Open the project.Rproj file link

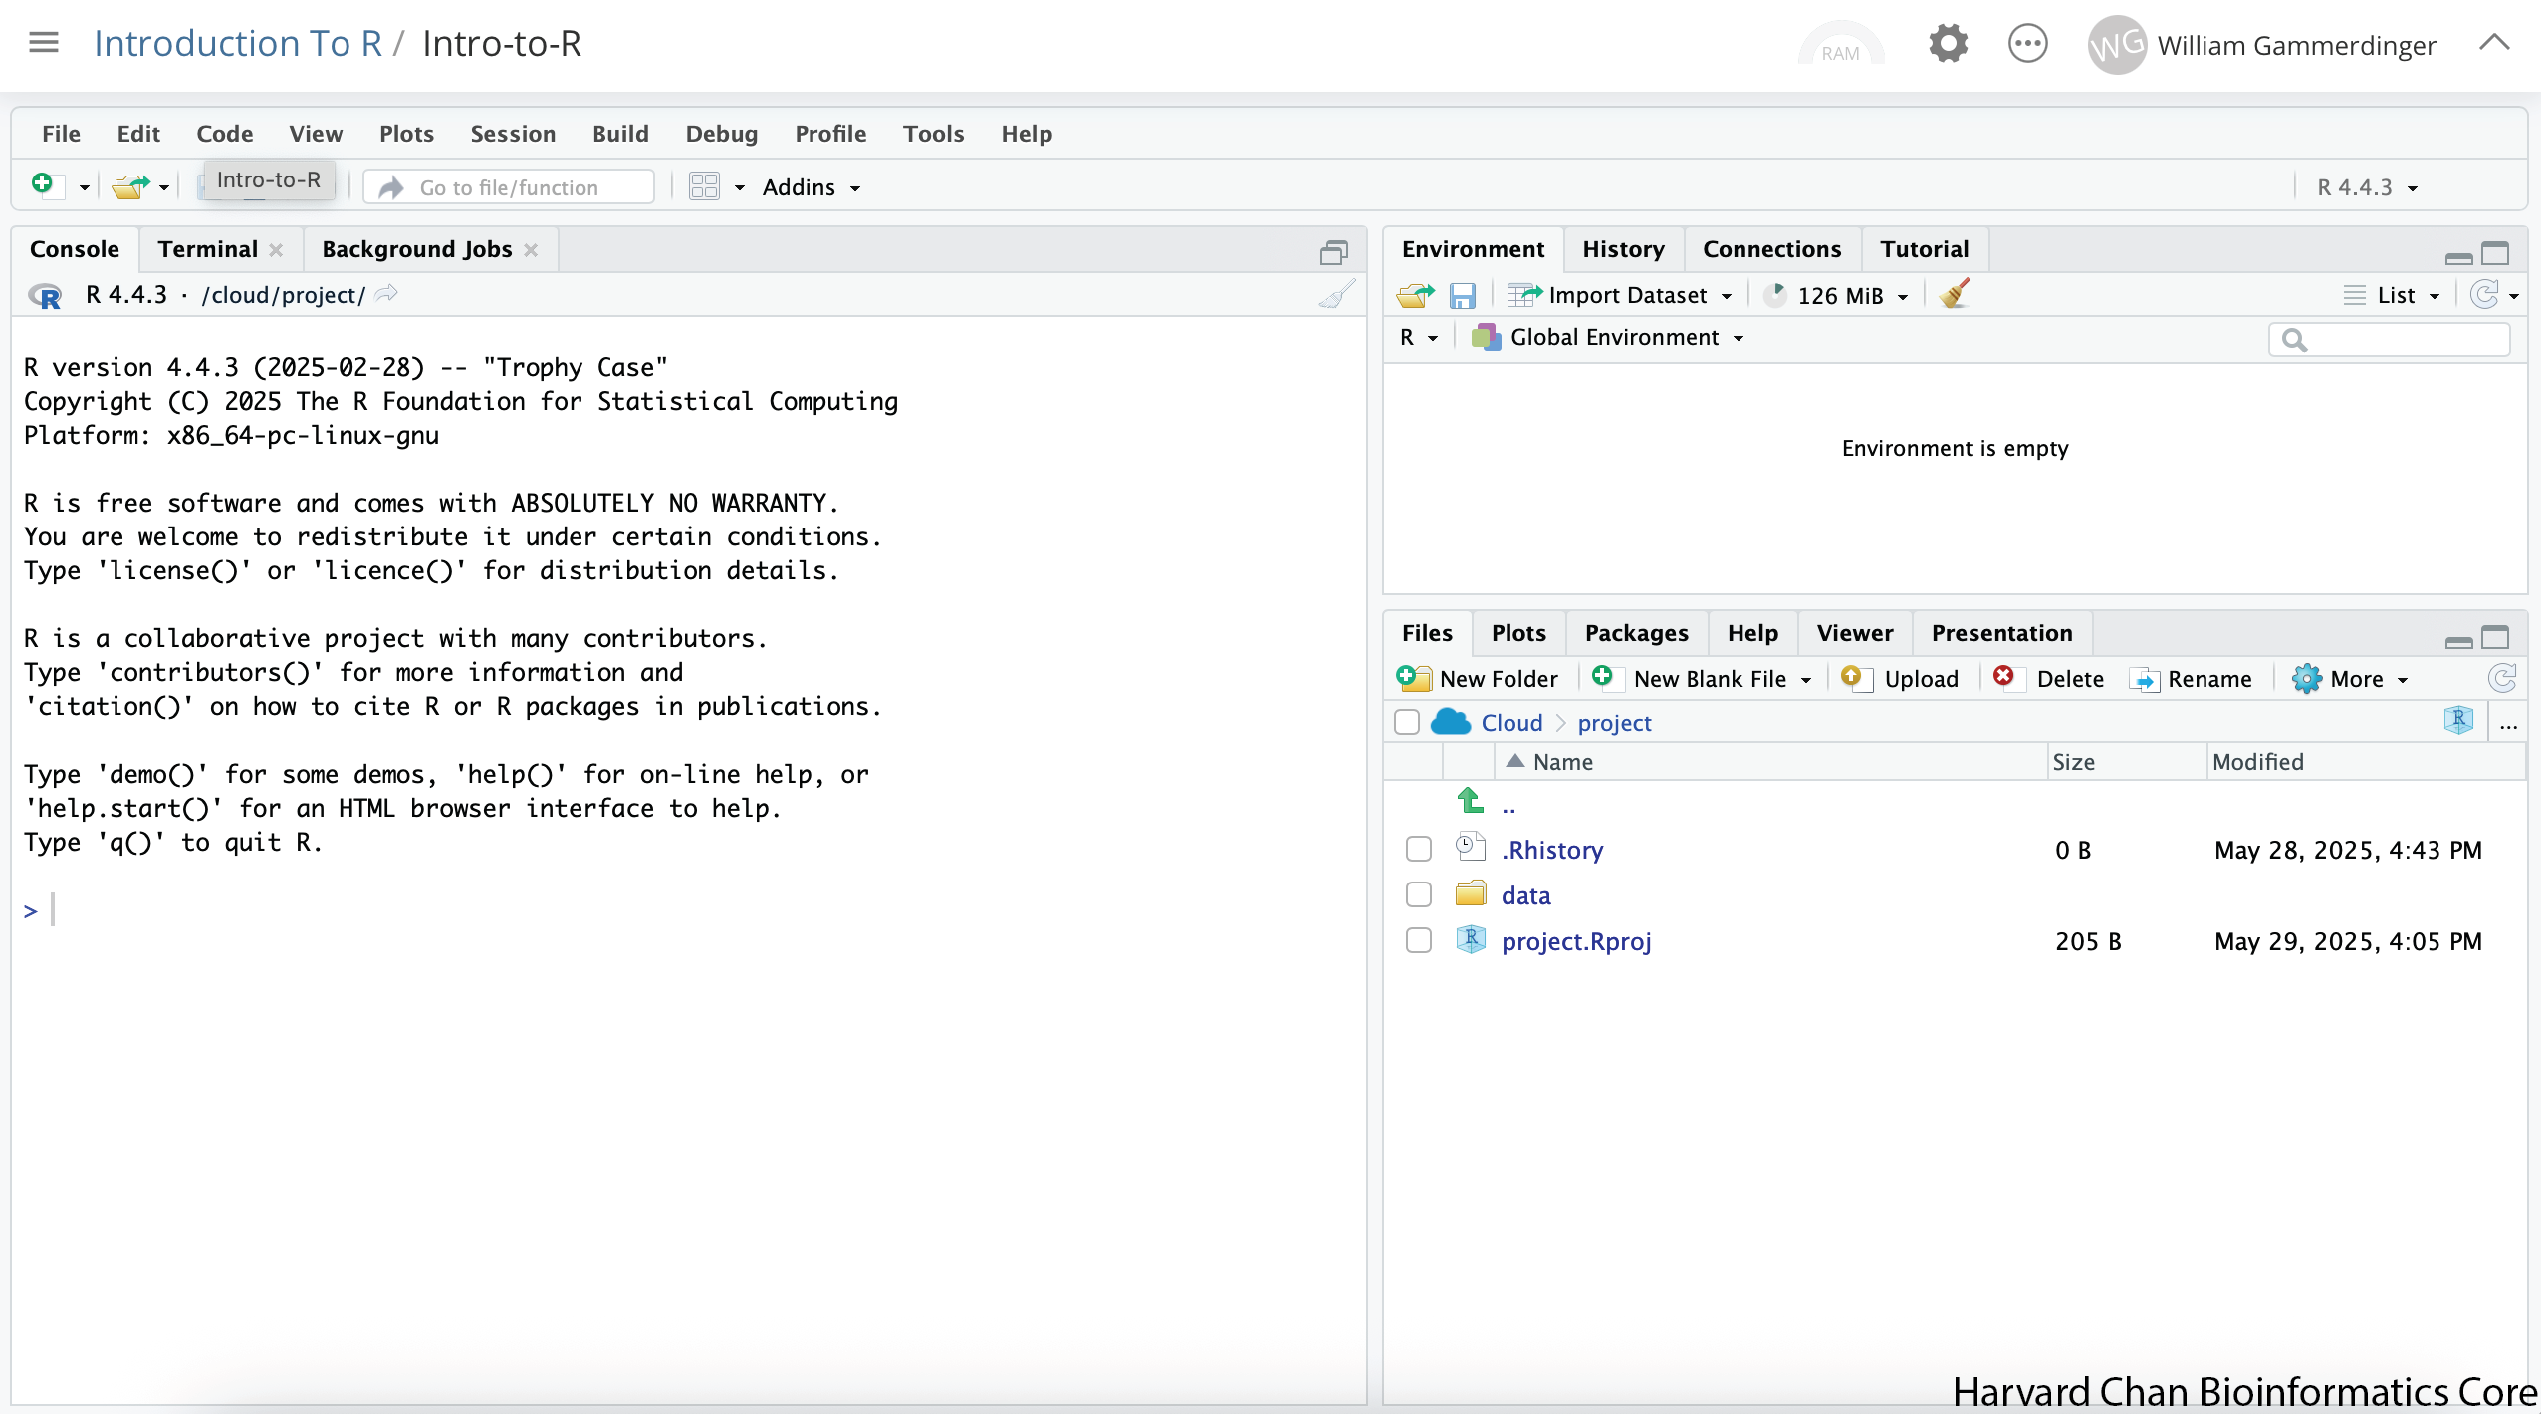click(1578, 943)
